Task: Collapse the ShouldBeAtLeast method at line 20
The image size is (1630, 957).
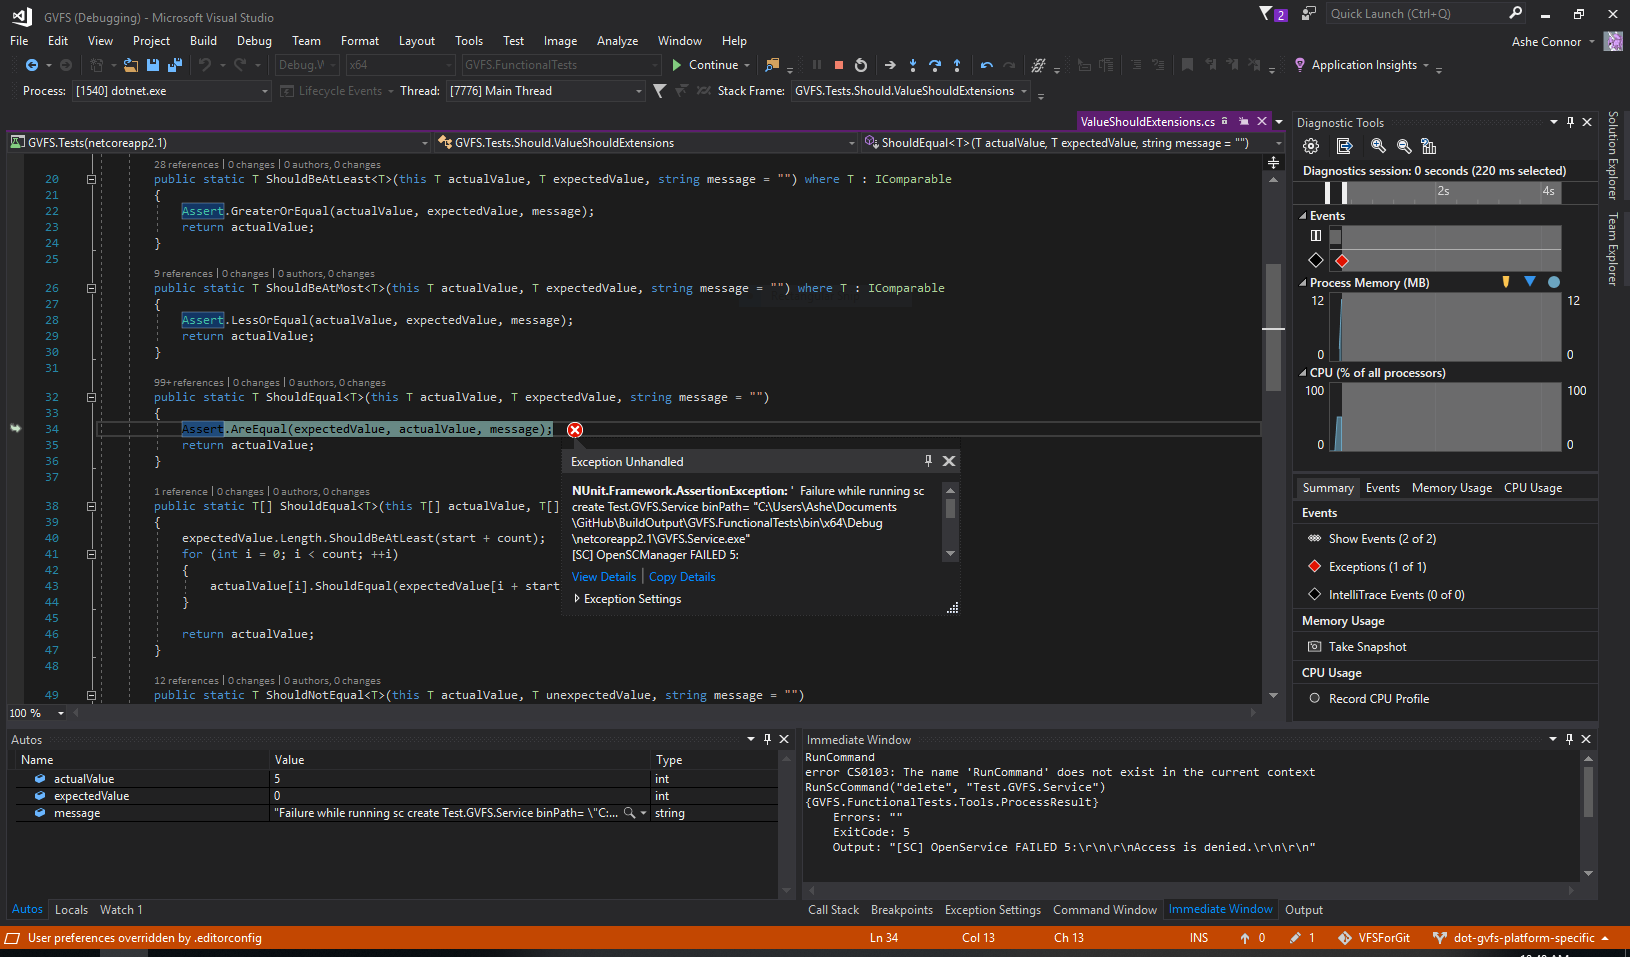Action: pyautogui.click(x=91, y=180)
